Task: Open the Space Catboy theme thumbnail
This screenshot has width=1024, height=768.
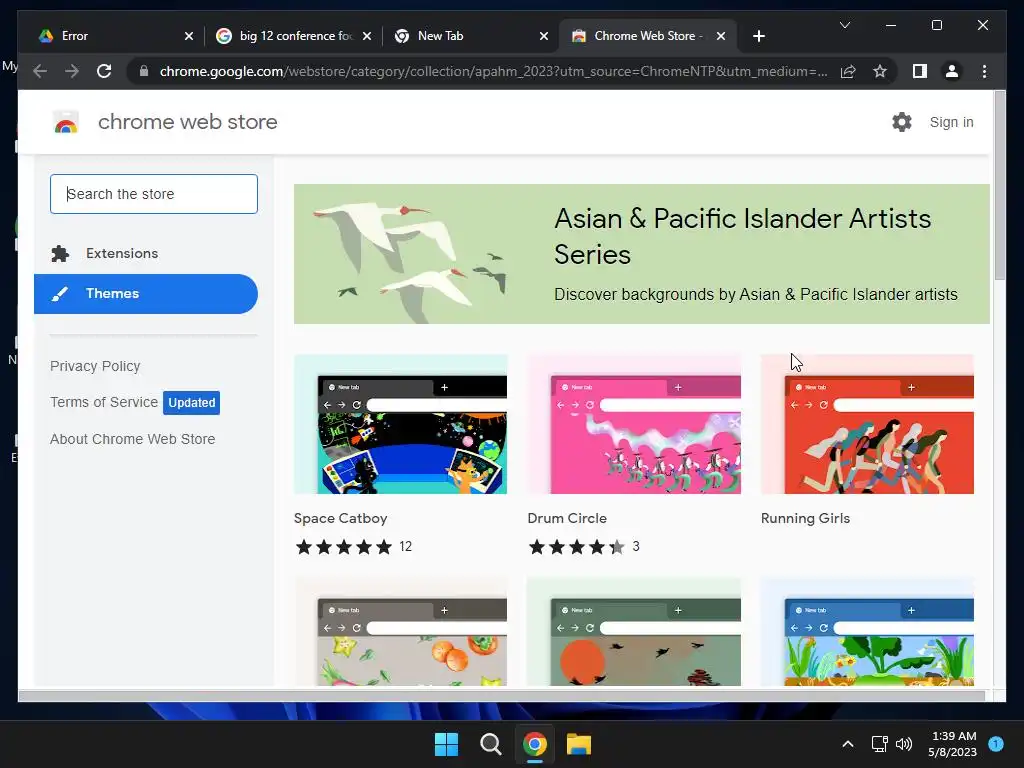Action: pyautogui.click(x=400, y=424)
